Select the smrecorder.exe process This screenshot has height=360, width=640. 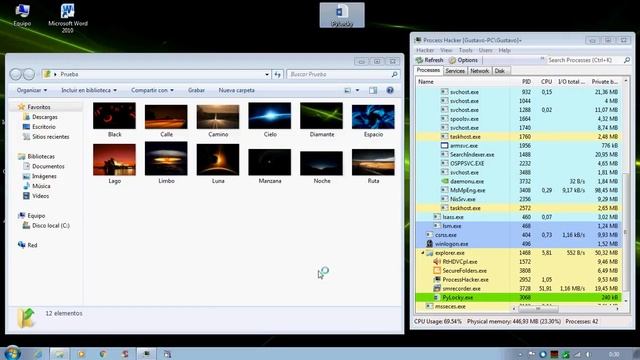click(x=518, y=289)
